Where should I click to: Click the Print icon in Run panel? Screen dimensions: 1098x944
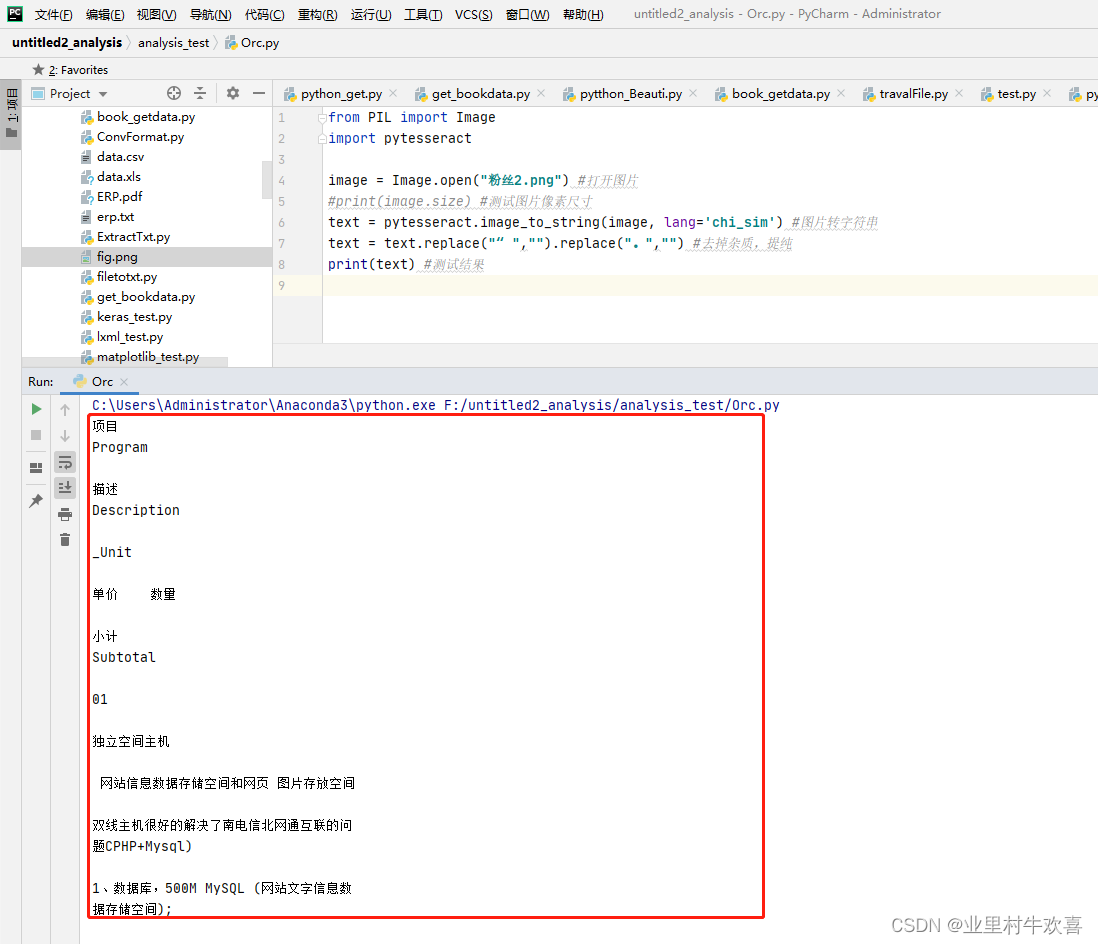tap(65, 515)
